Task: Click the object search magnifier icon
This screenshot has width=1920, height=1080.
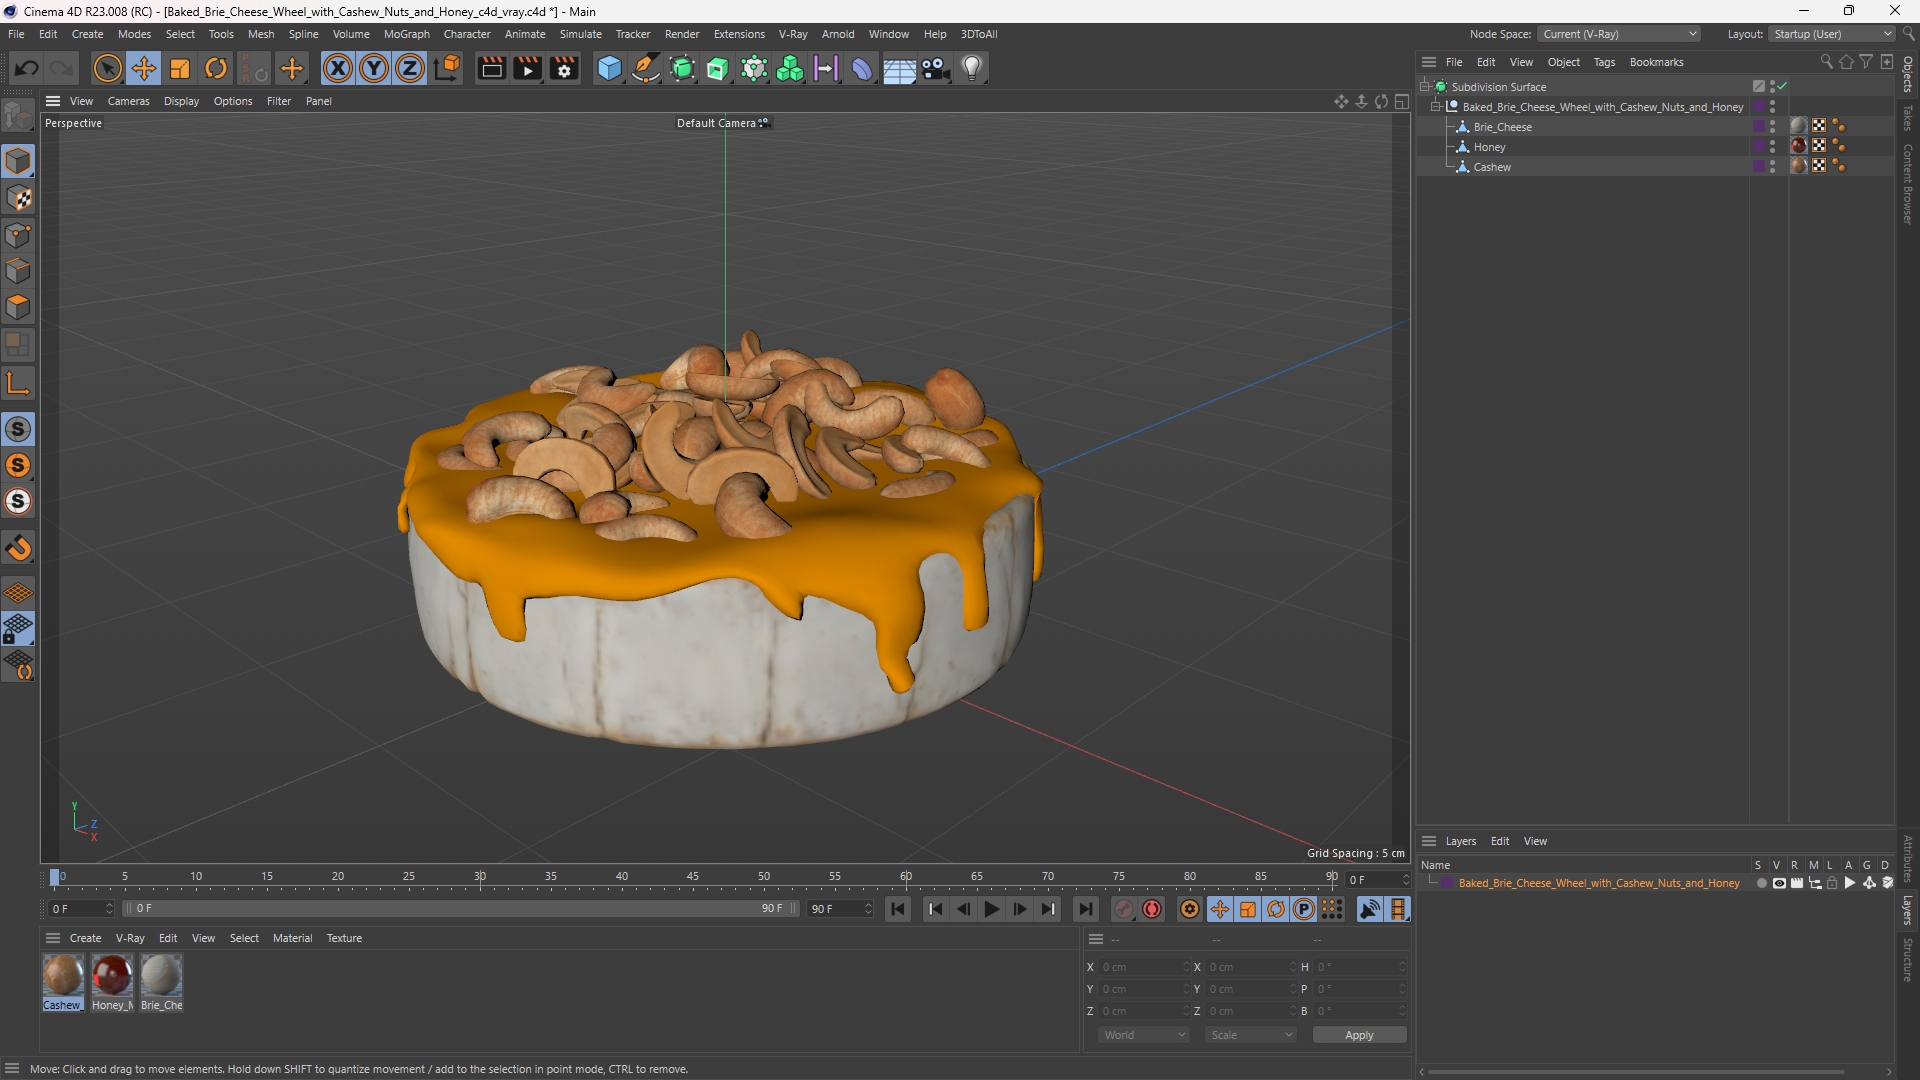Action: pos(1826,62)
